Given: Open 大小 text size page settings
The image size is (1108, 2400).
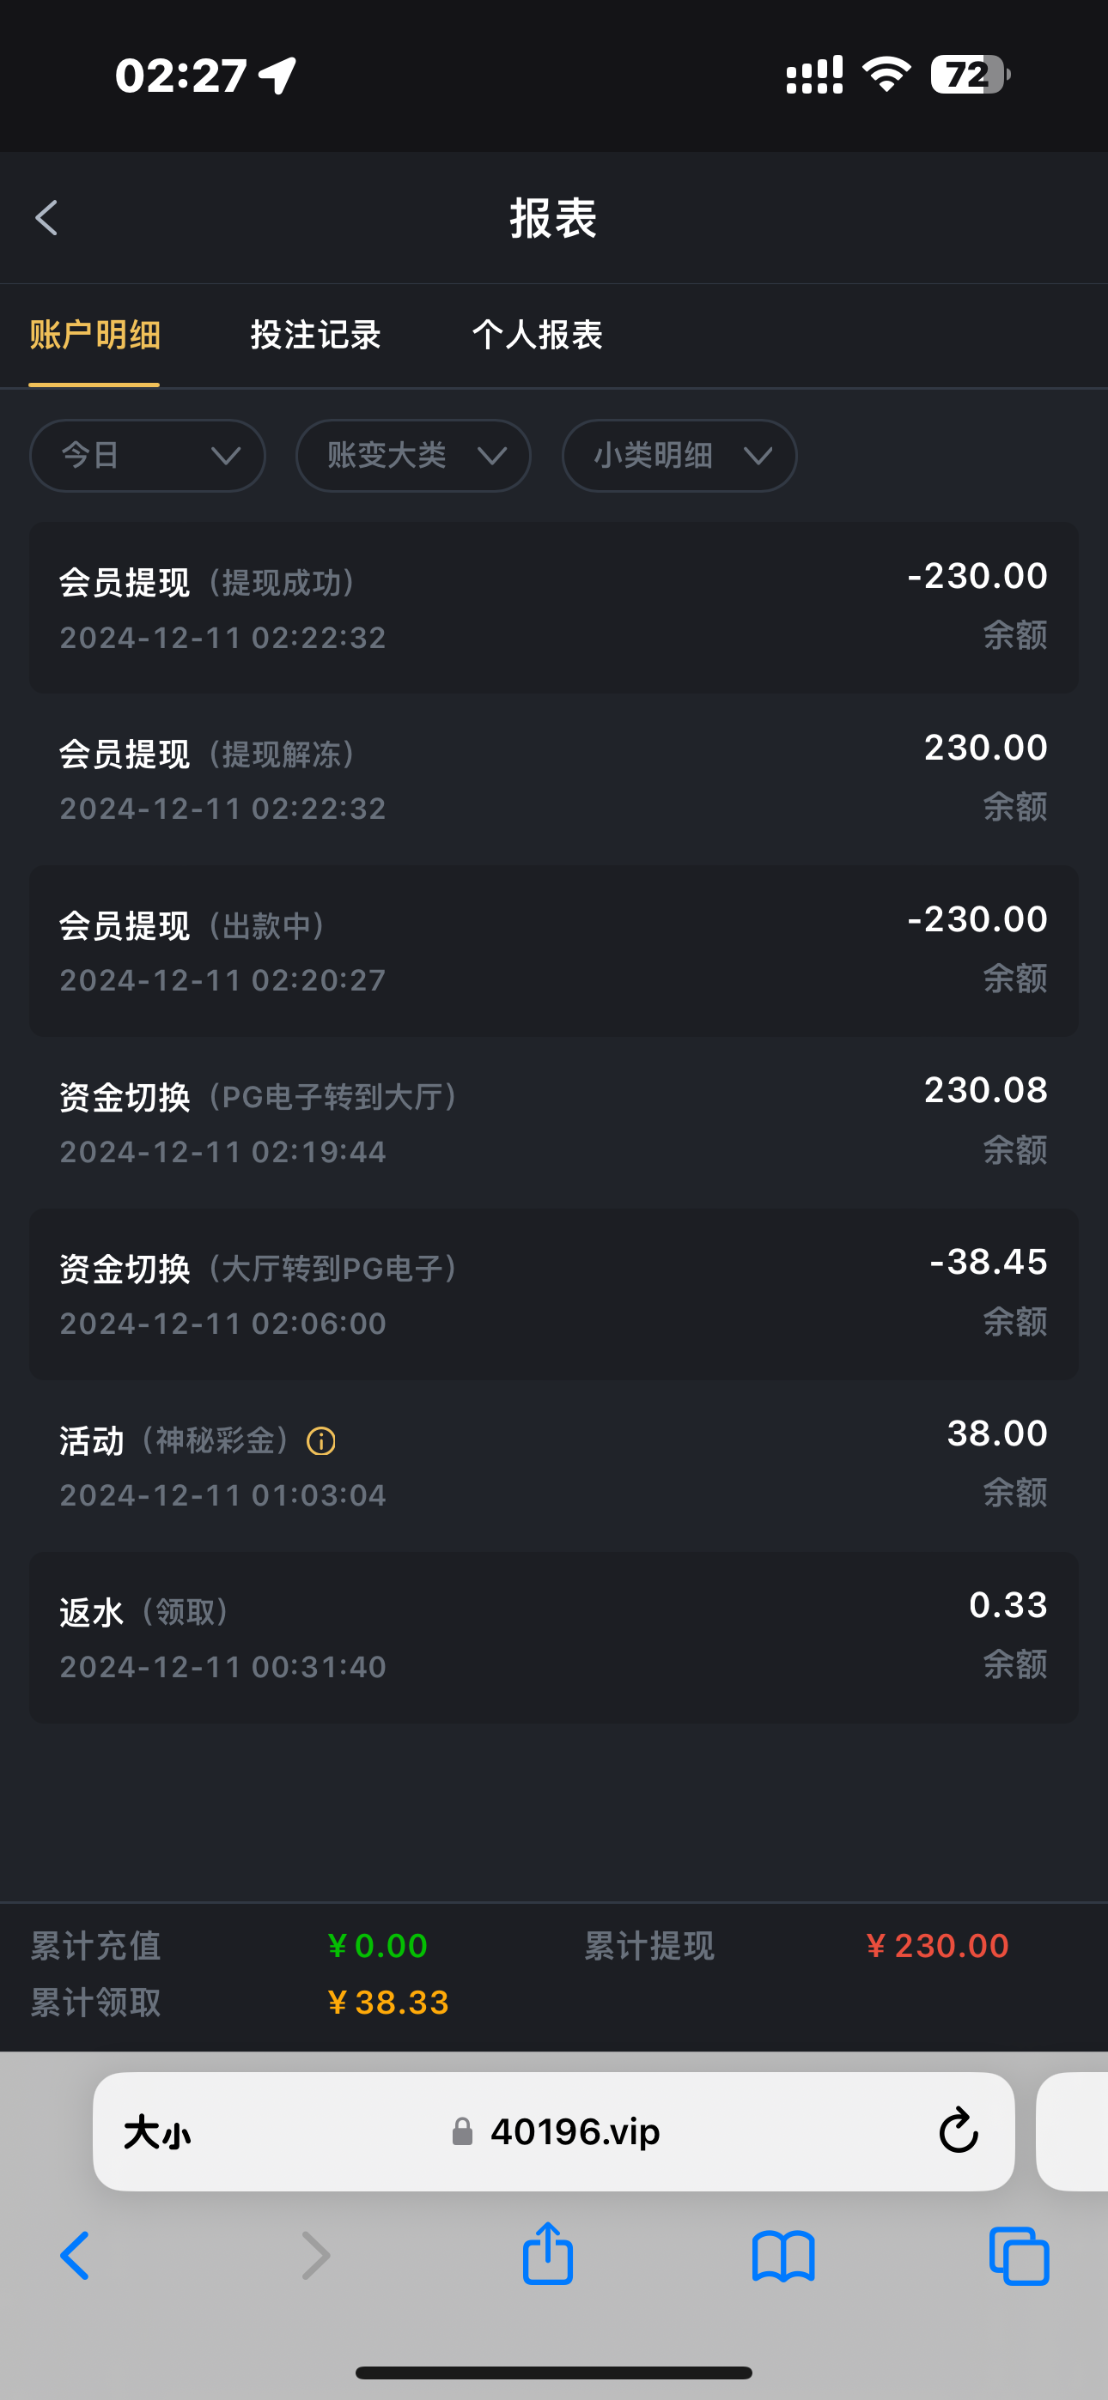Looking at the screenshot, I should (157, 2133).
